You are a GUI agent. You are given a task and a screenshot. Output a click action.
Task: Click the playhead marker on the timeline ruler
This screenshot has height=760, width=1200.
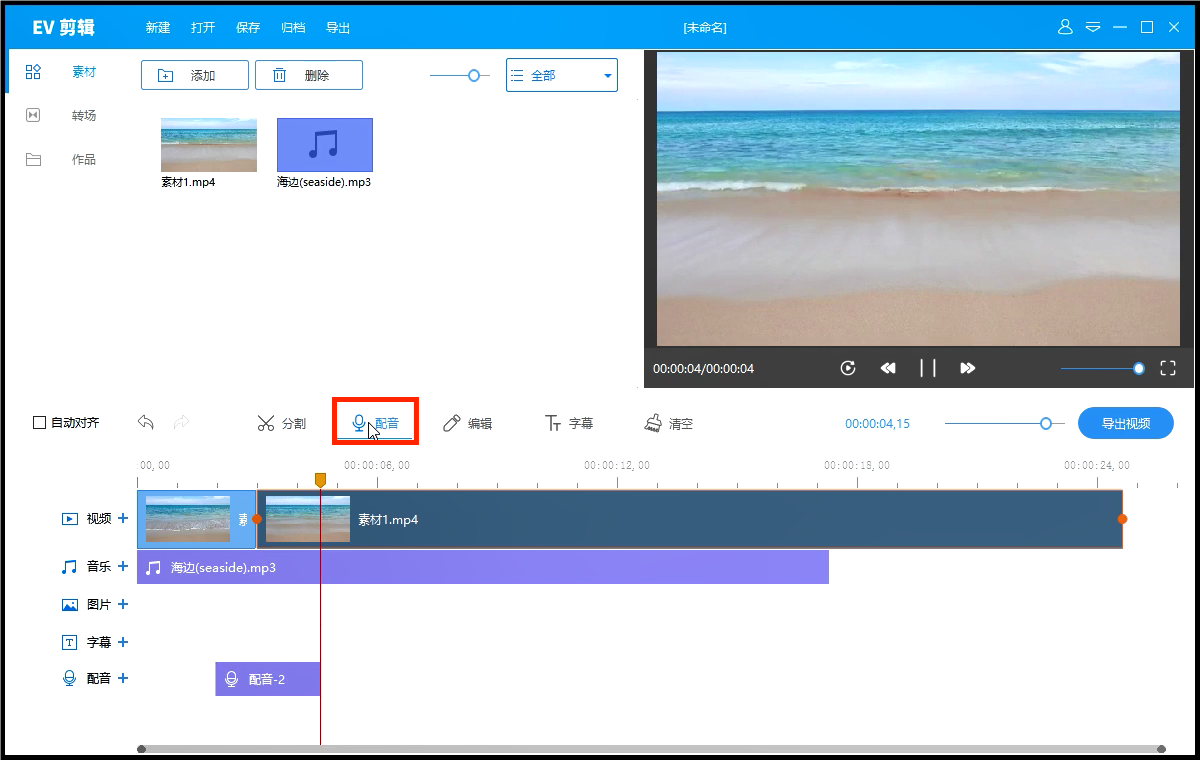[320, 480]
